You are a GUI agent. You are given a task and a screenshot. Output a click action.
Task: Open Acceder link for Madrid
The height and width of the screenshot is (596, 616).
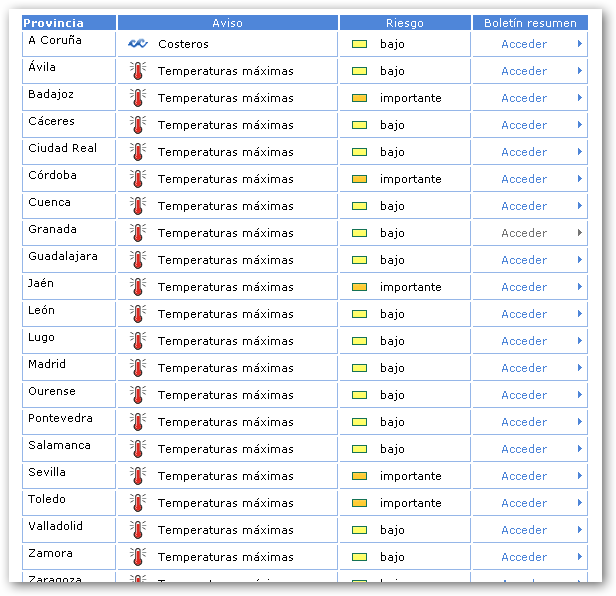[524, 368]
